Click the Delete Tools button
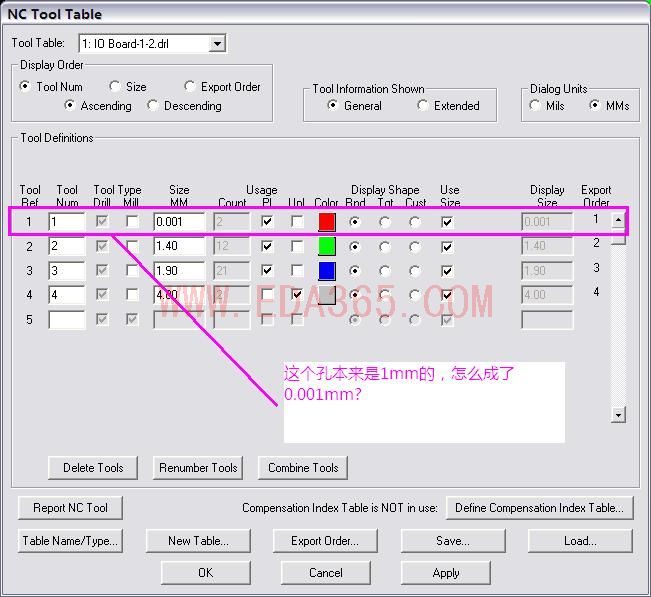This screenshot has height=597, width=651. (93, 468)
